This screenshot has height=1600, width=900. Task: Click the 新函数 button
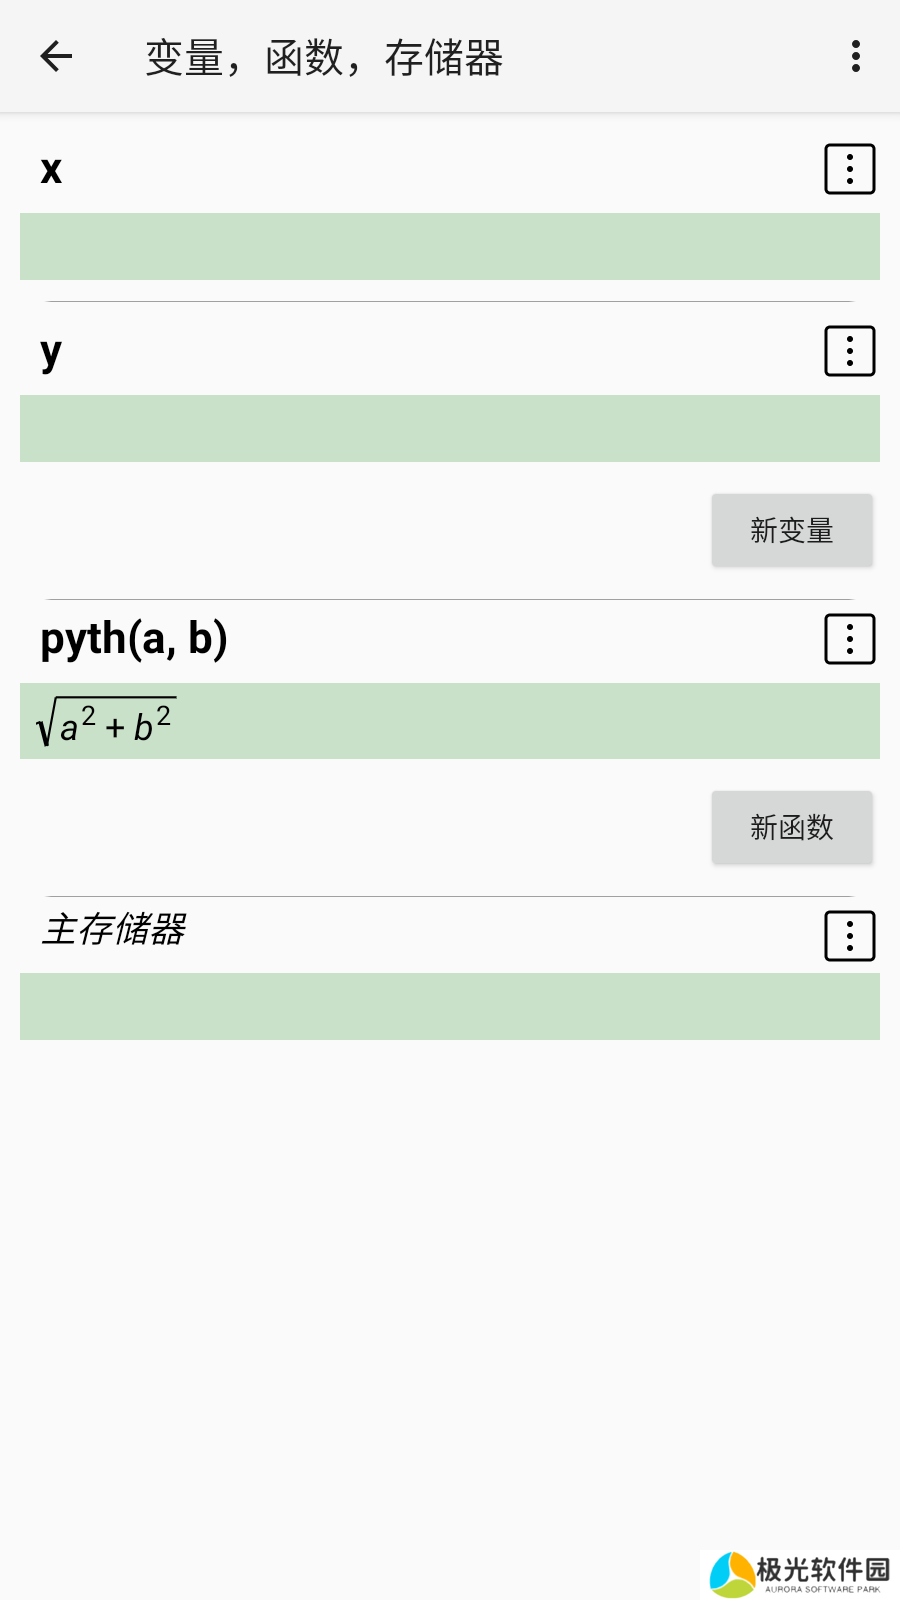coord(792,827)
